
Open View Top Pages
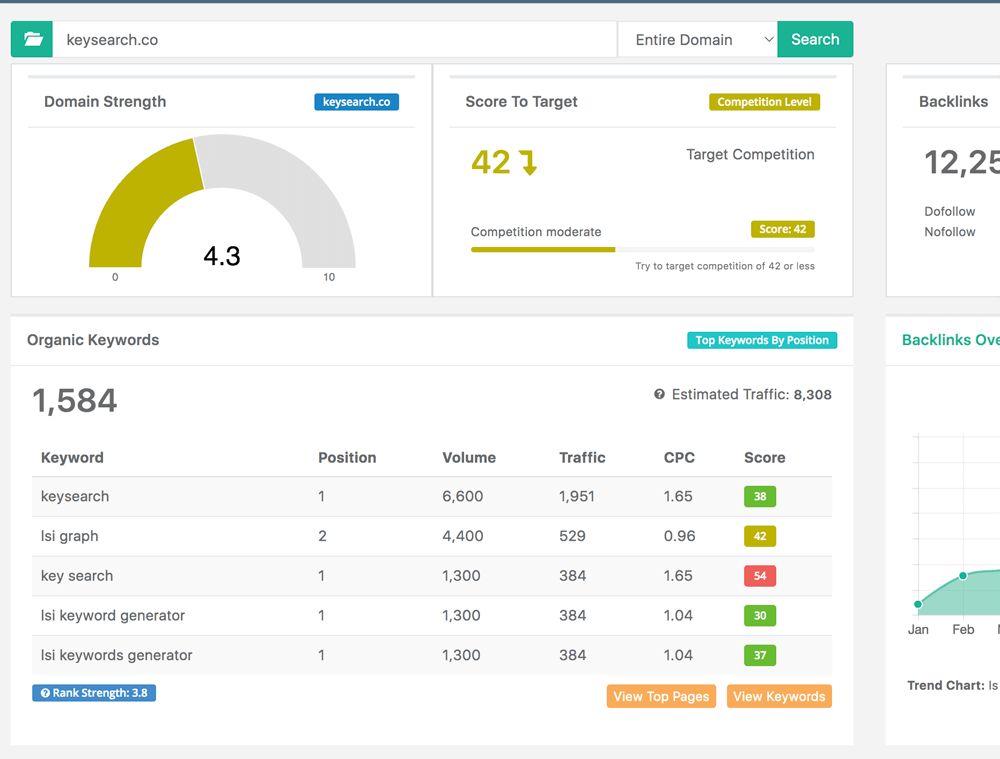pyautogui.click(x=661, y=696)
